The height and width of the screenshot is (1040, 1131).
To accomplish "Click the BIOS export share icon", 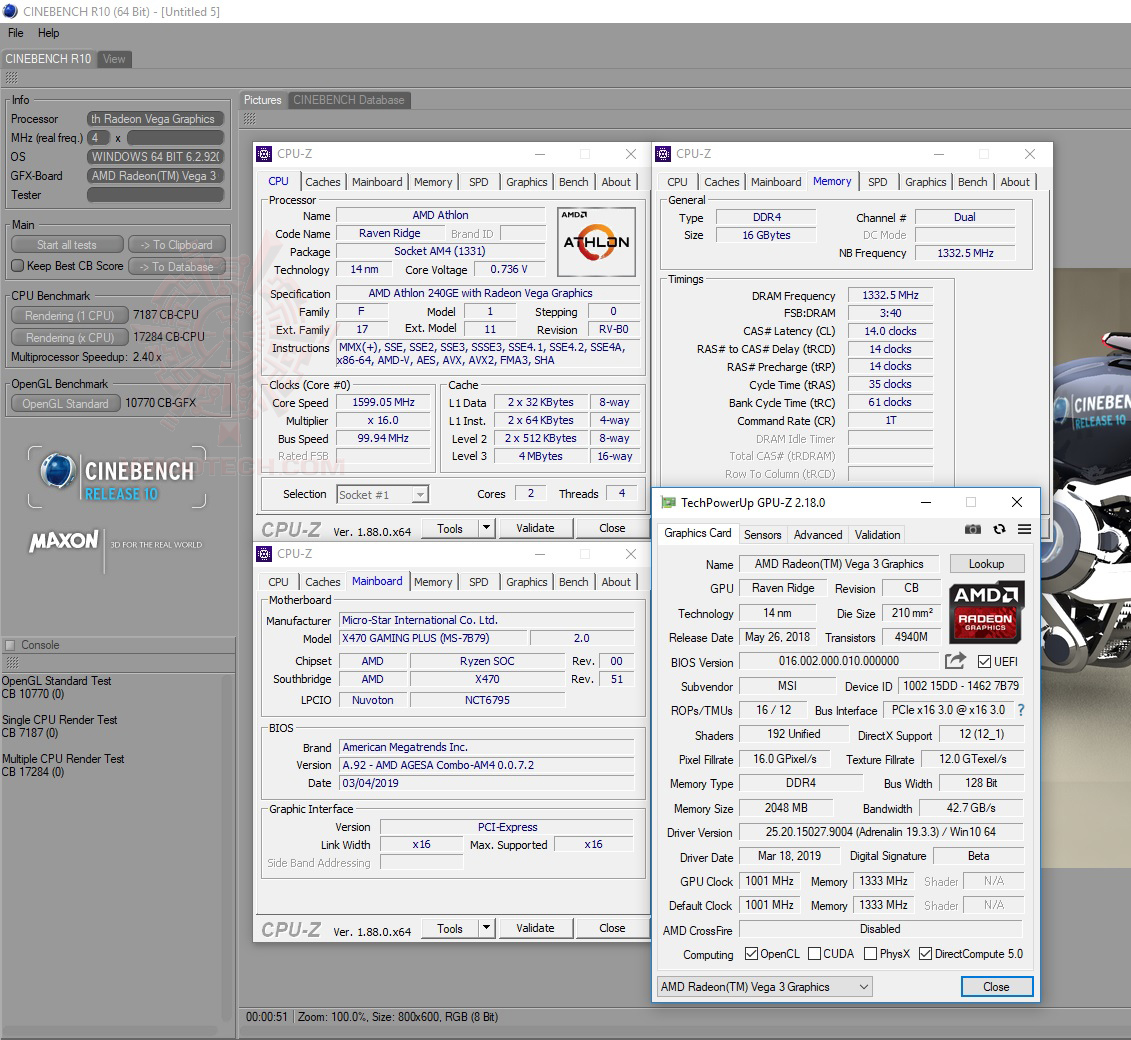I will point(955,661).
